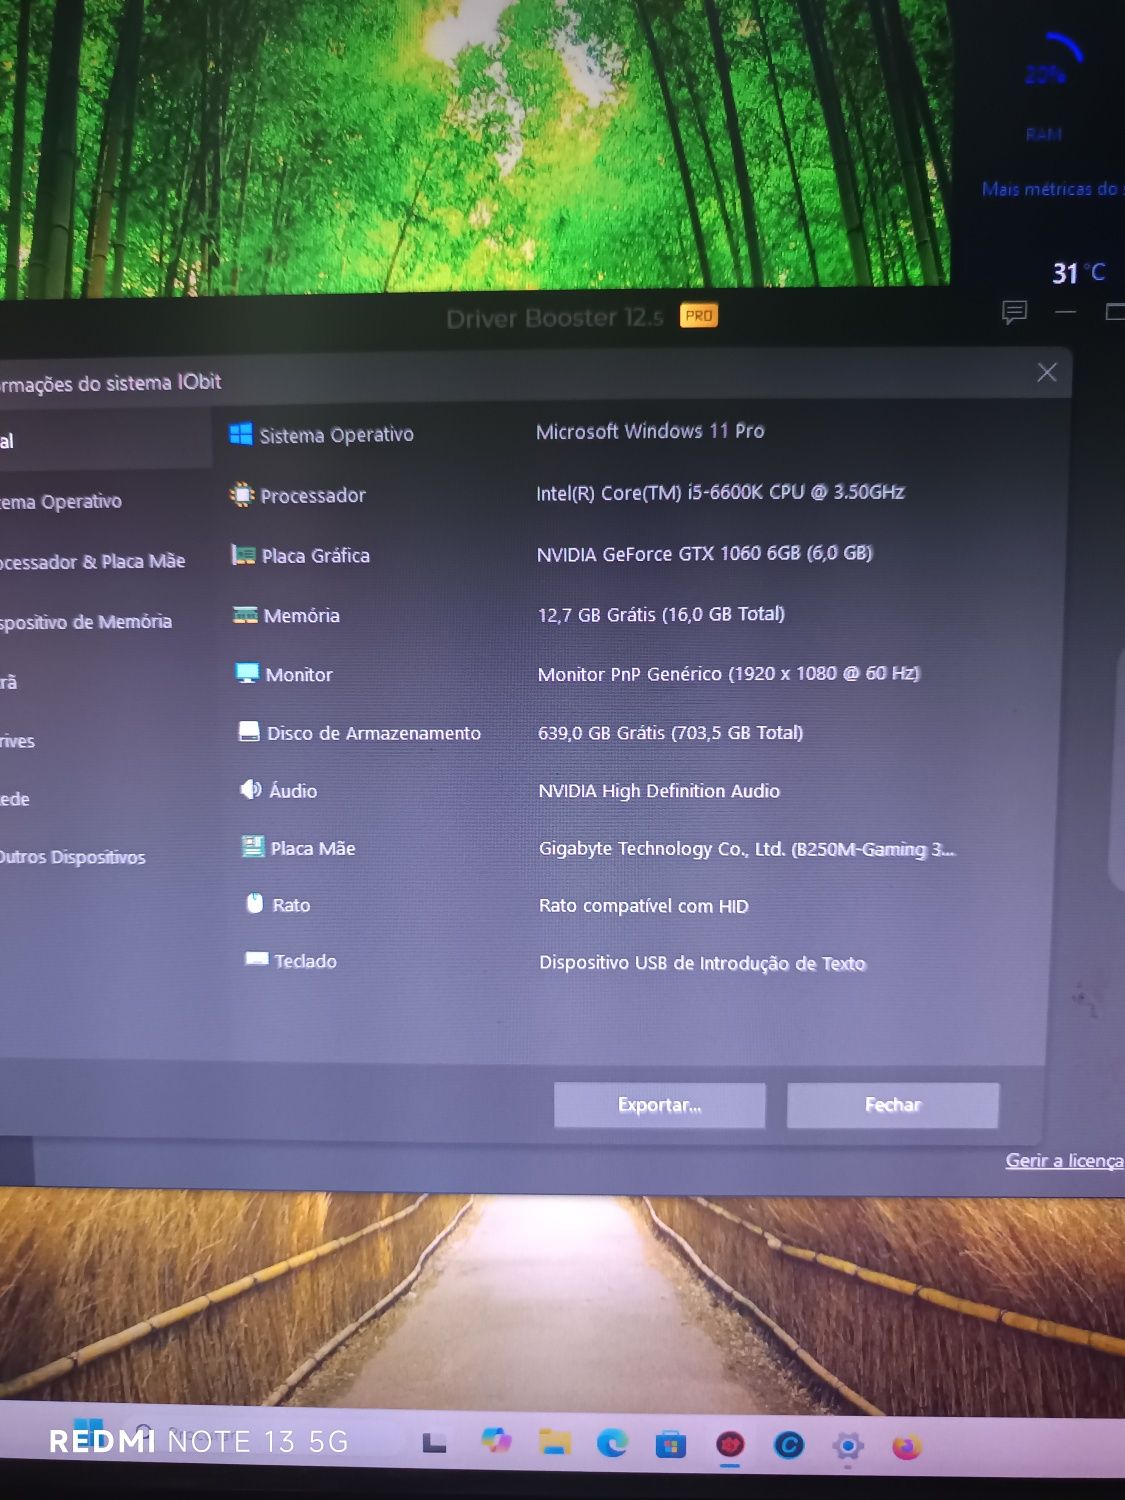The width and height of the screenshot is (1125, 1500).
Task: Click the Exportar... button
Action: point(660,1105)
